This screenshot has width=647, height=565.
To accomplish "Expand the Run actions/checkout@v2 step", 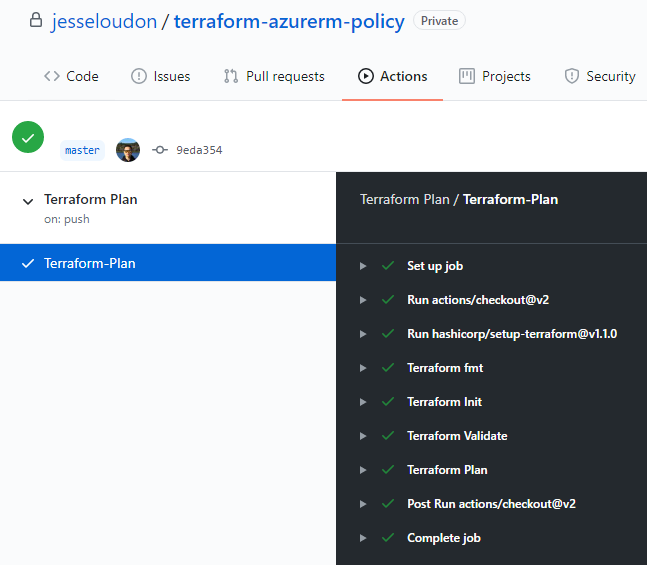I will click(363, 300).
